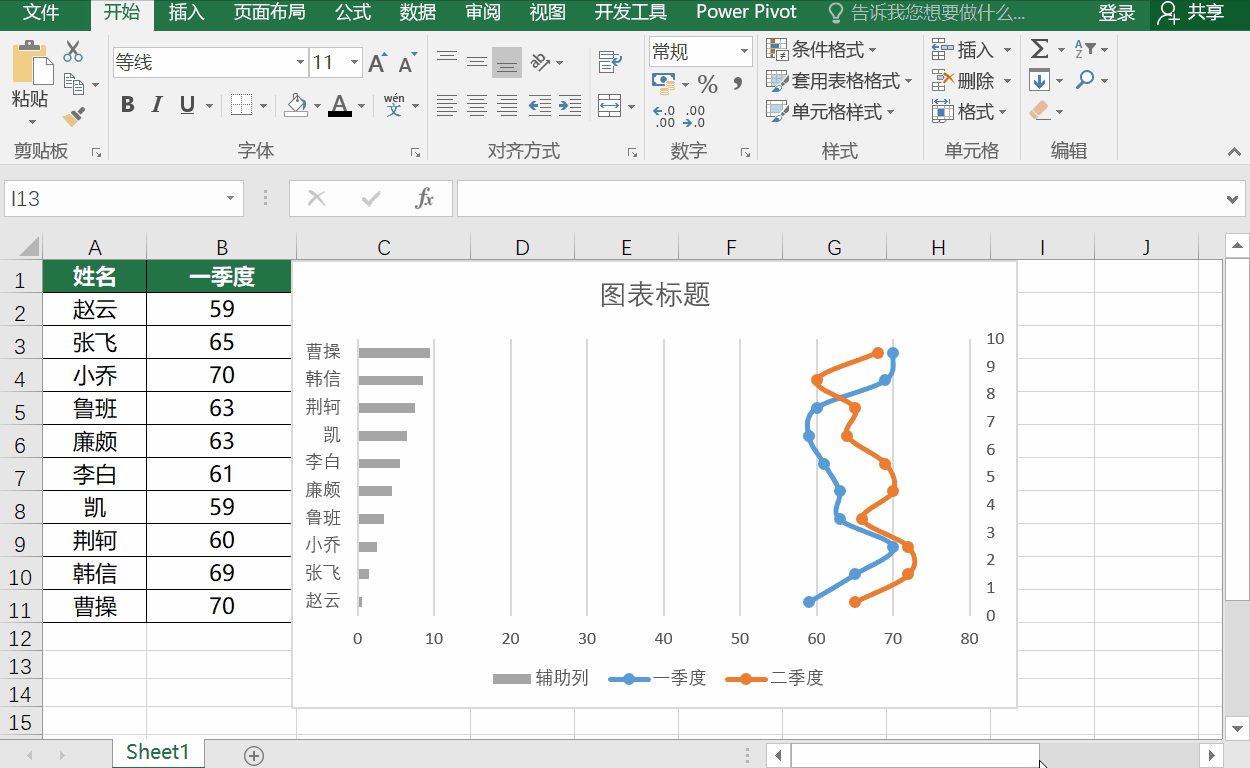Apply comma style number format
Screen dimensions: 1250x768
[738, 84]
